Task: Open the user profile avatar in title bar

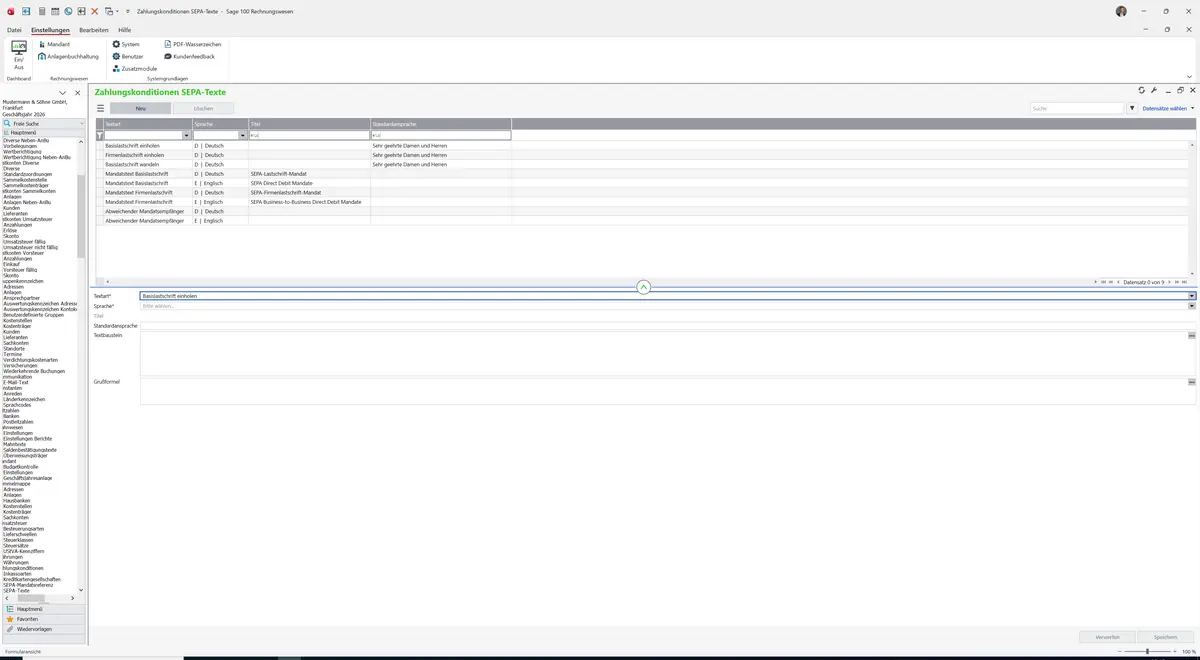Action: click(1121, 11)
